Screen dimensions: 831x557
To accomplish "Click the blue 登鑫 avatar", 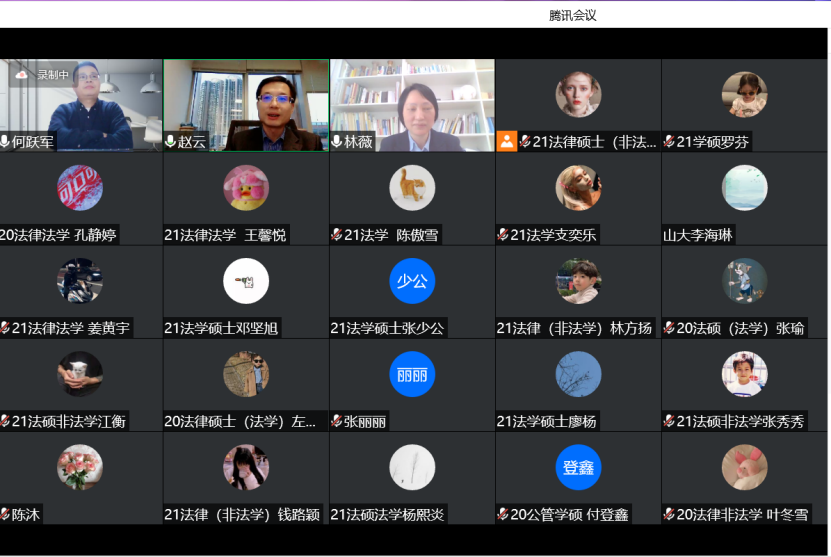I will (578, 467).
